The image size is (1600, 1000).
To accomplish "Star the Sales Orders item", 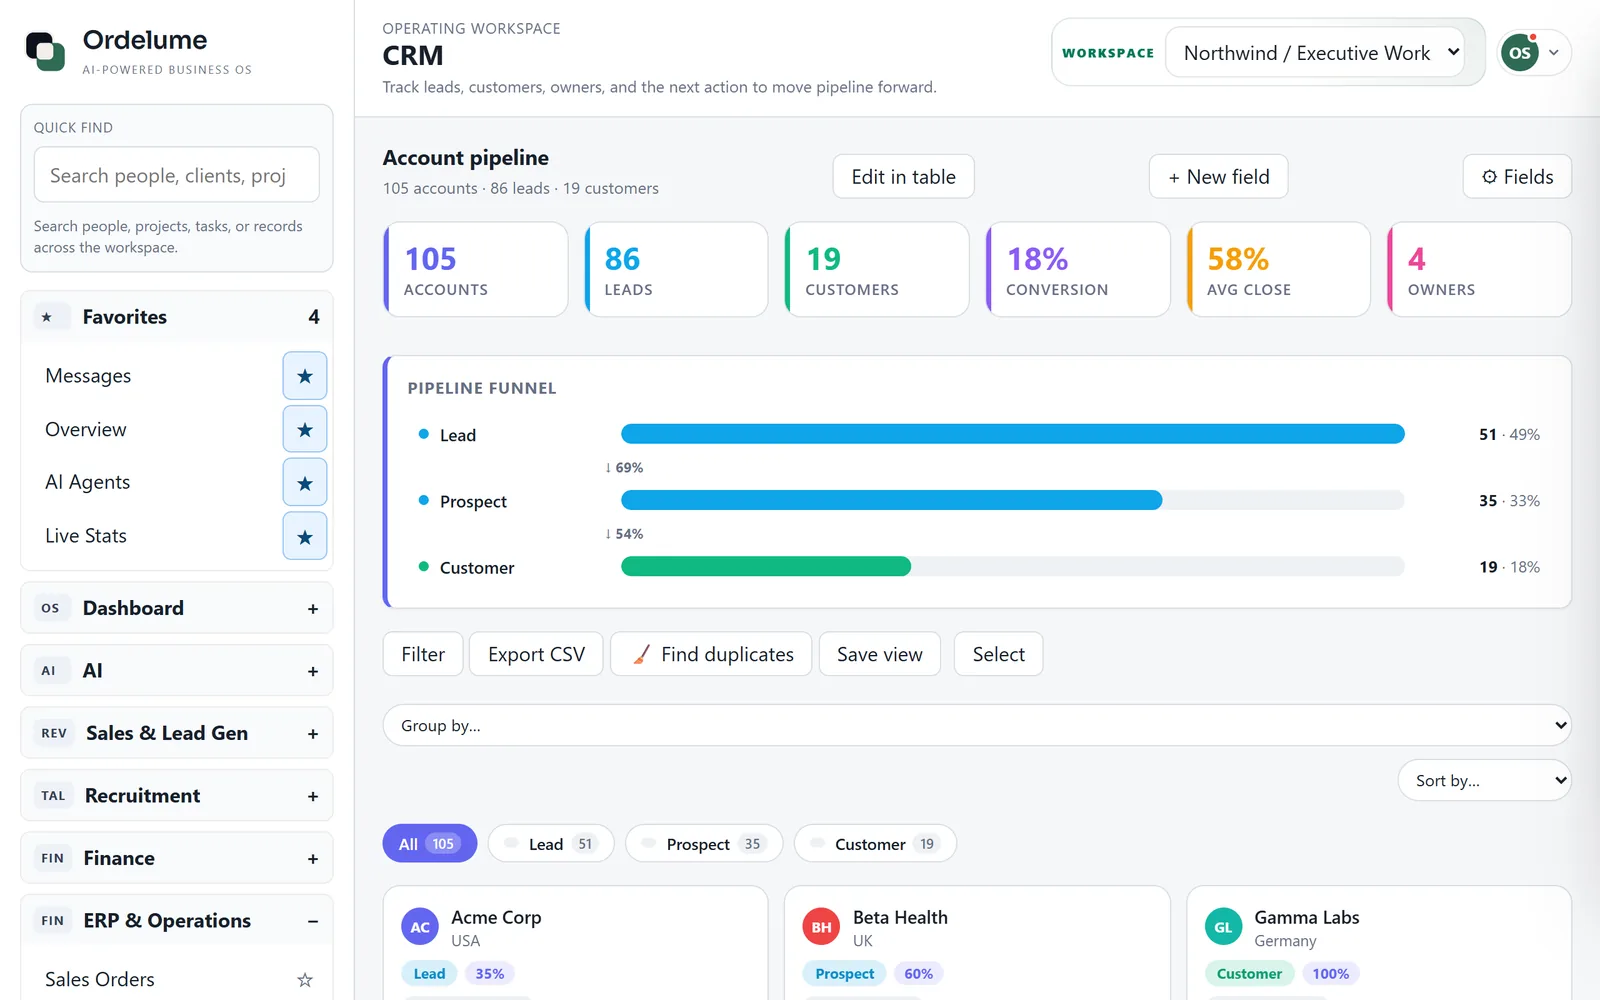I will 305,980.
